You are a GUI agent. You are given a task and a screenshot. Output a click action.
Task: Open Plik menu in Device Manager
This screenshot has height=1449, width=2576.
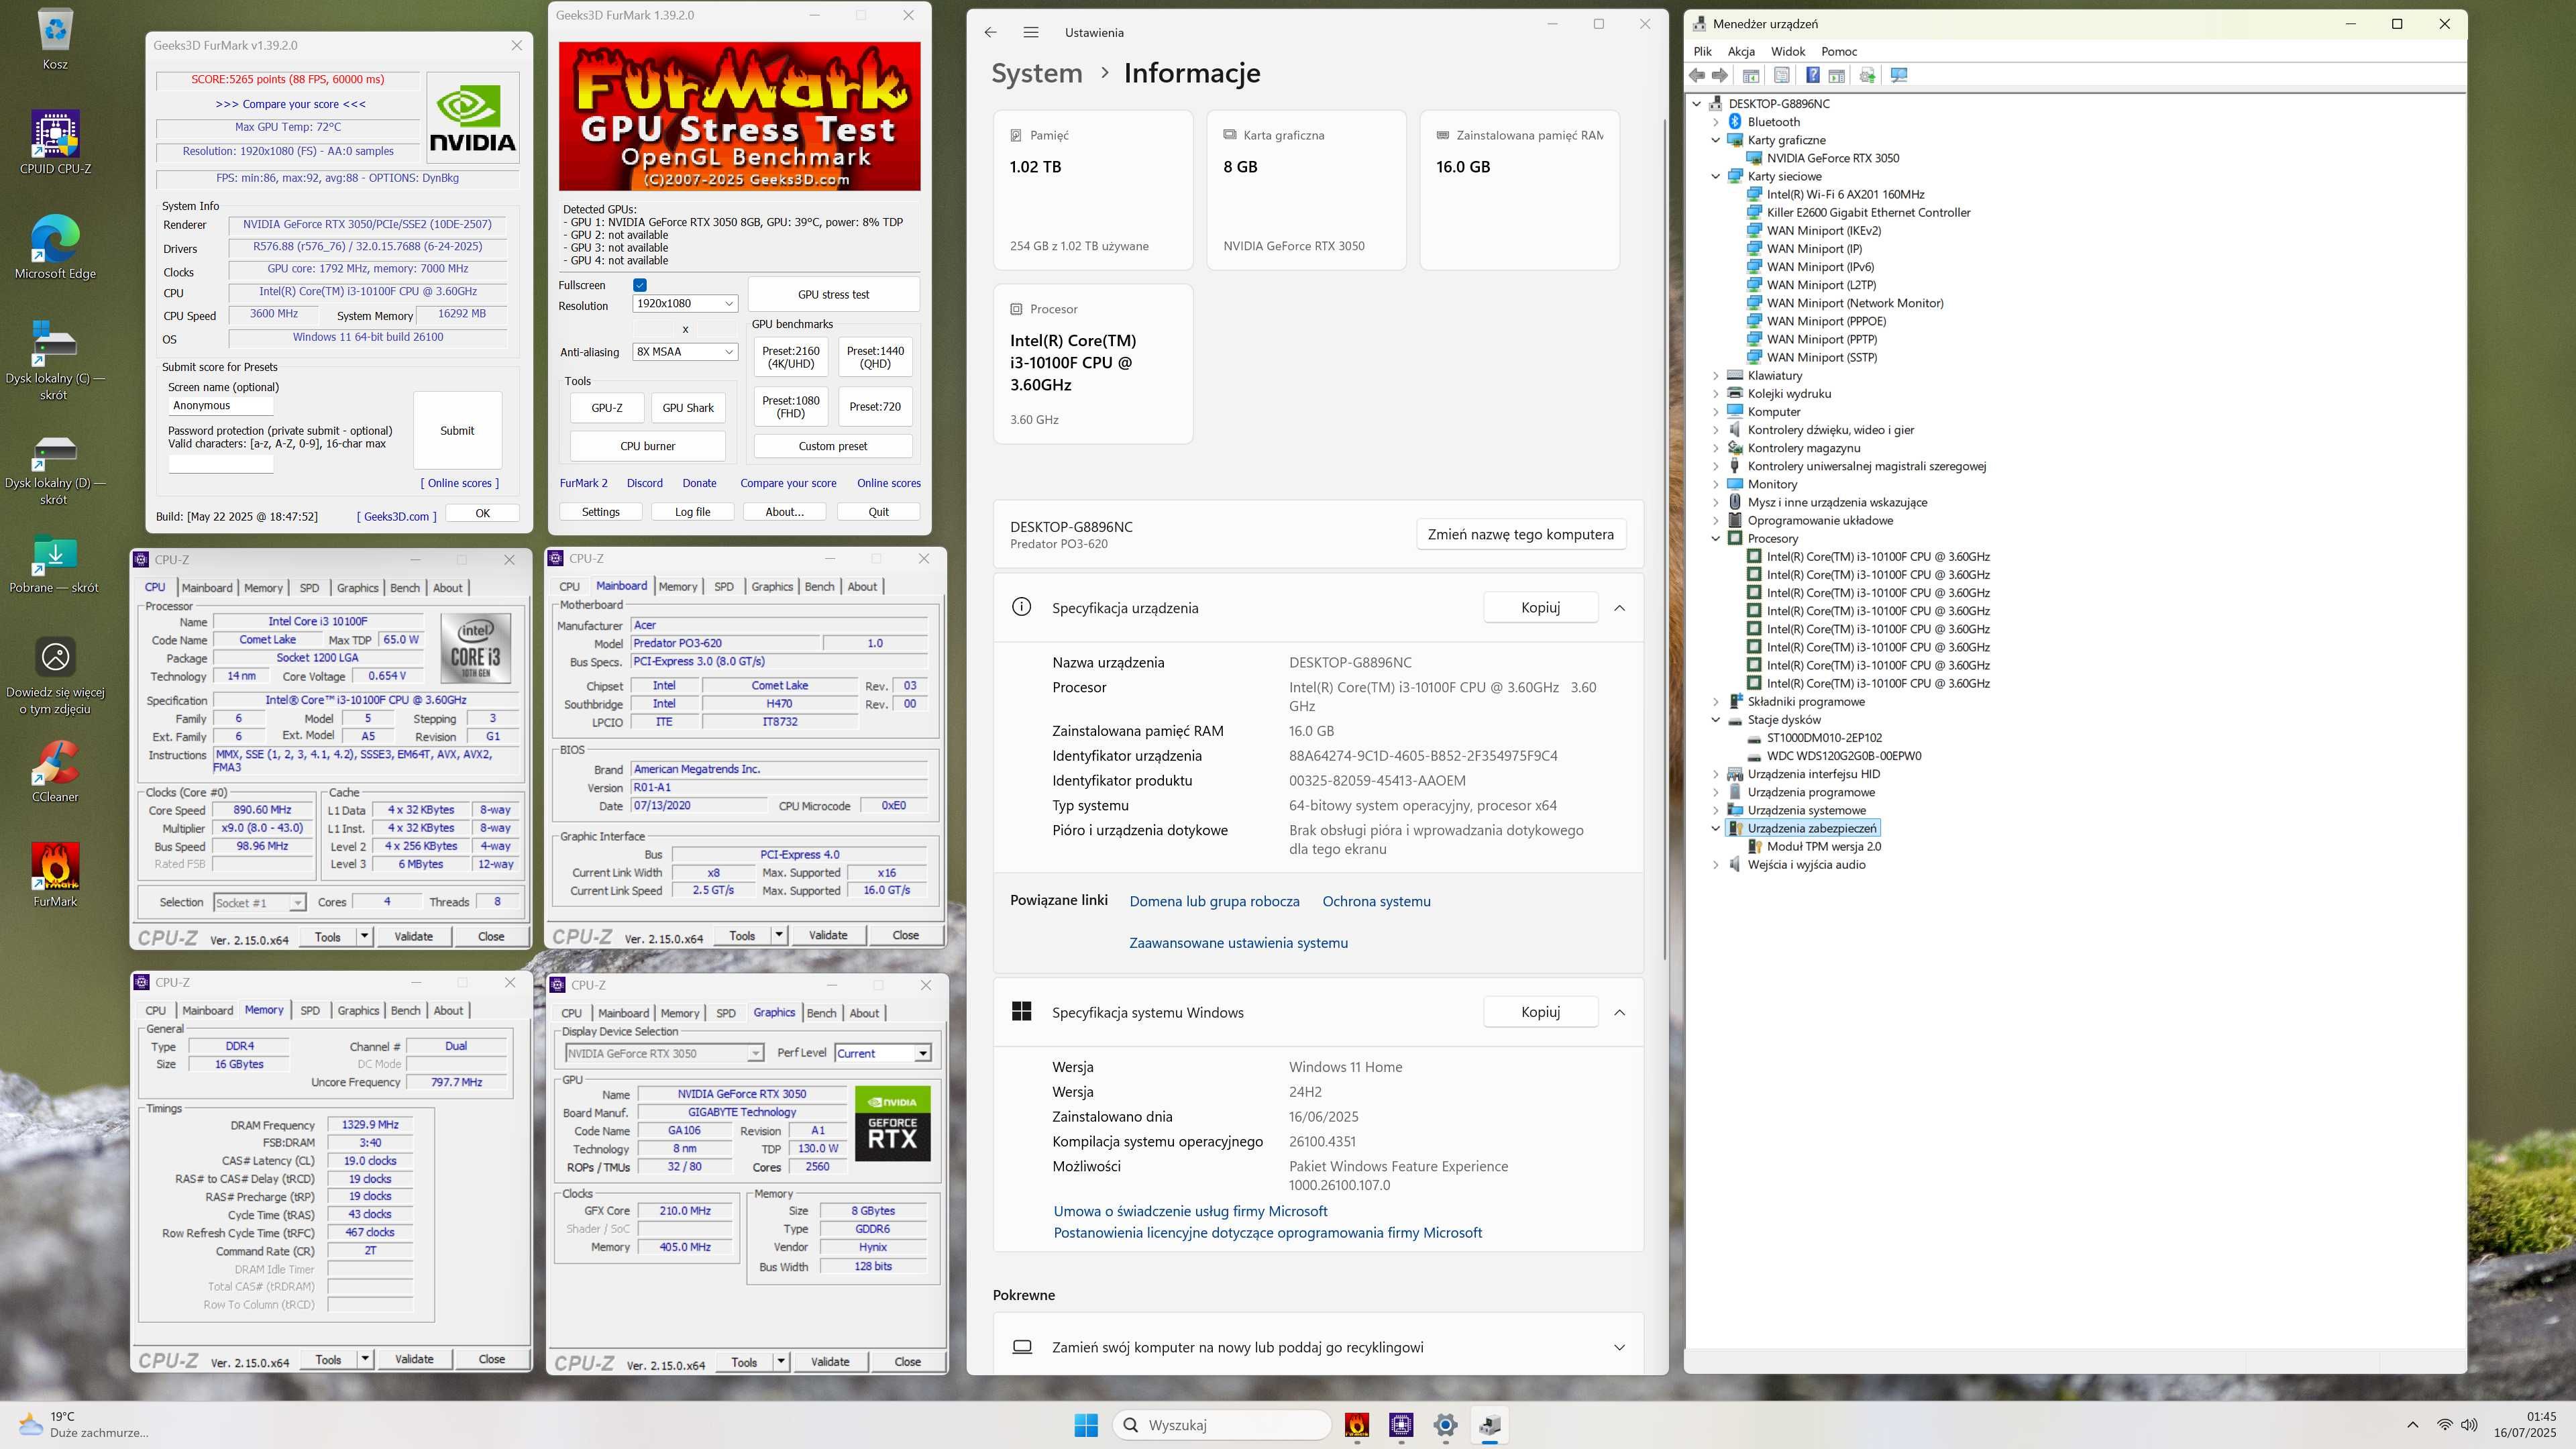[x=1702, y=51]
